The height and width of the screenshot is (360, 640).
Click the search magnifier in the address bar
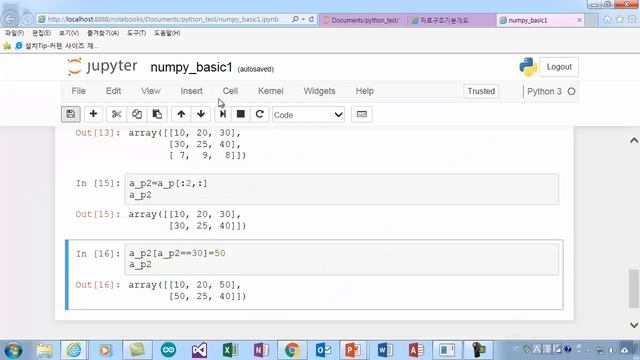click(x=295, y=19)
